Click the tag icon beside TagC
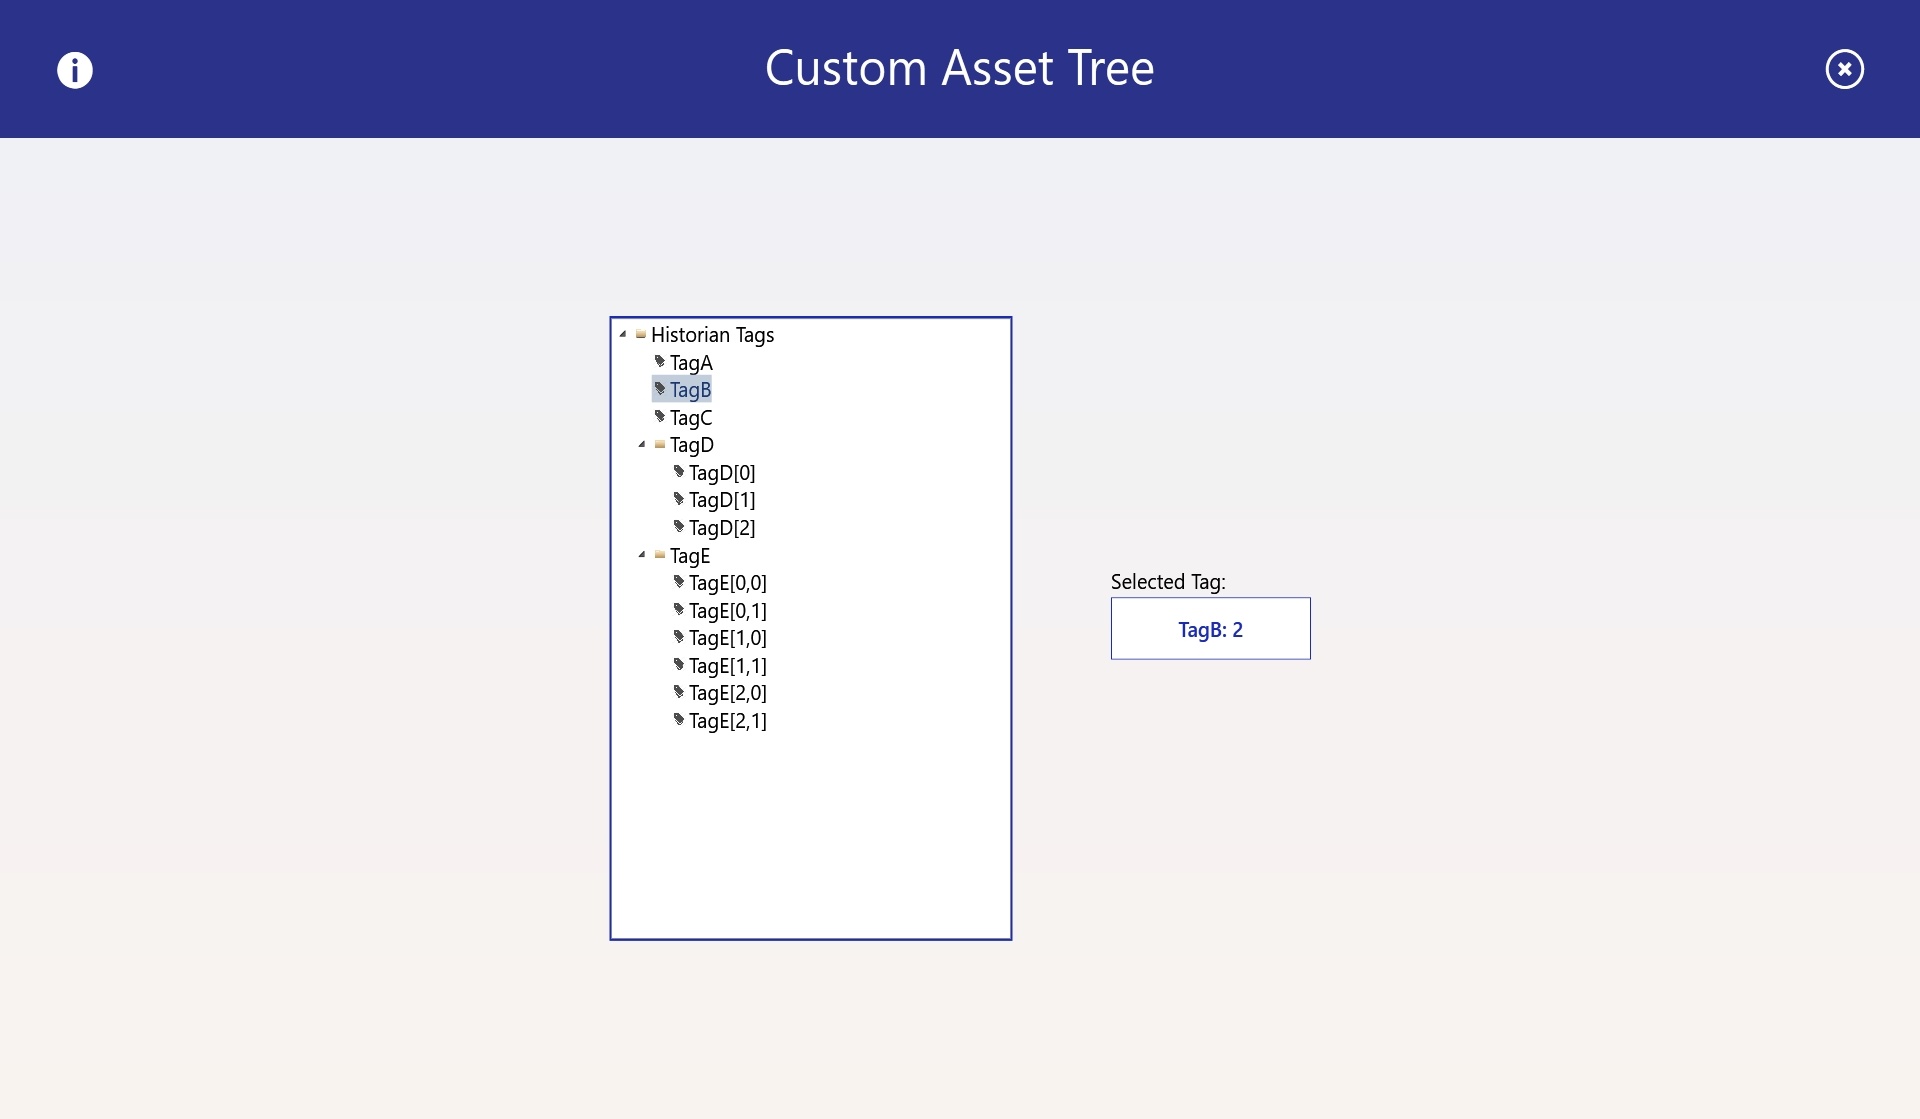This screenshot has height=1119, width=1920. click(660, 416)
